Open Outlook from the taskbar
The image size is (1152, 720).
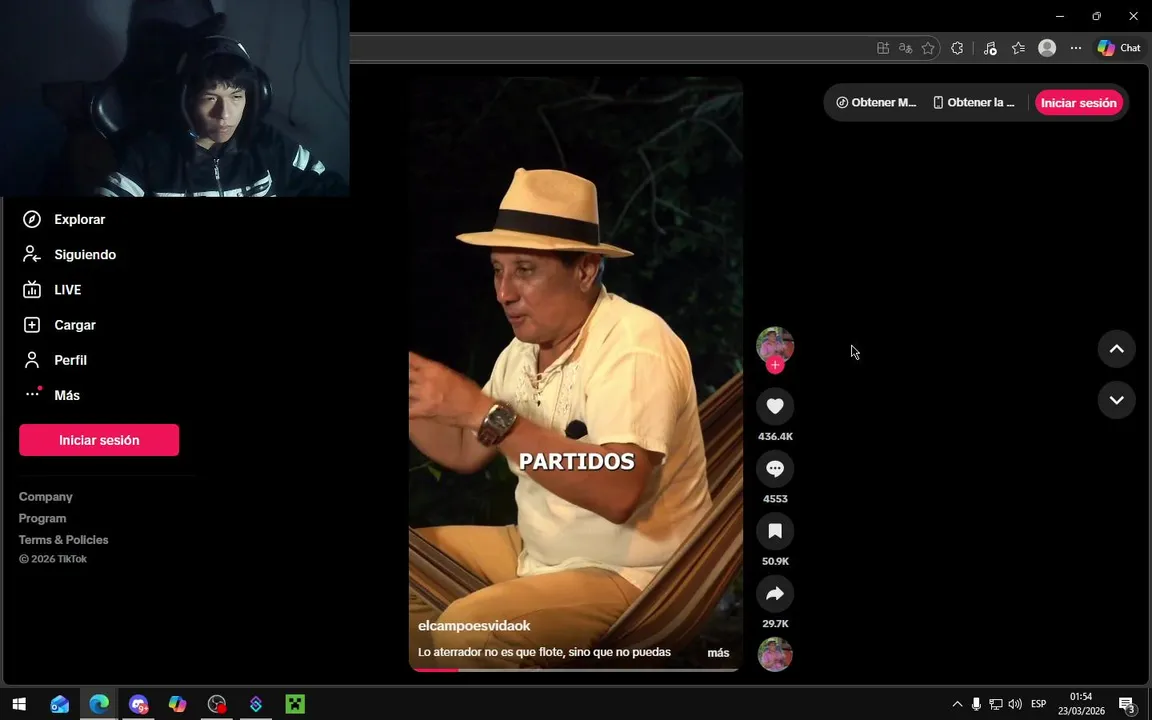pos(60,704)
